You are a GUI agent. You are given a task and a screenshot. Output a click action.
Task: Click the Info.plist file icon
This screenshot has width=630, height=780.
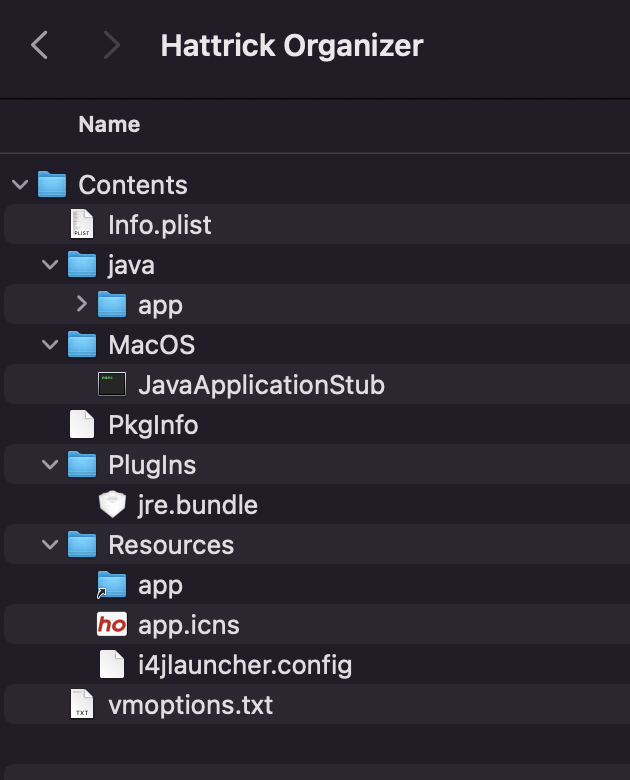point(82,224)
